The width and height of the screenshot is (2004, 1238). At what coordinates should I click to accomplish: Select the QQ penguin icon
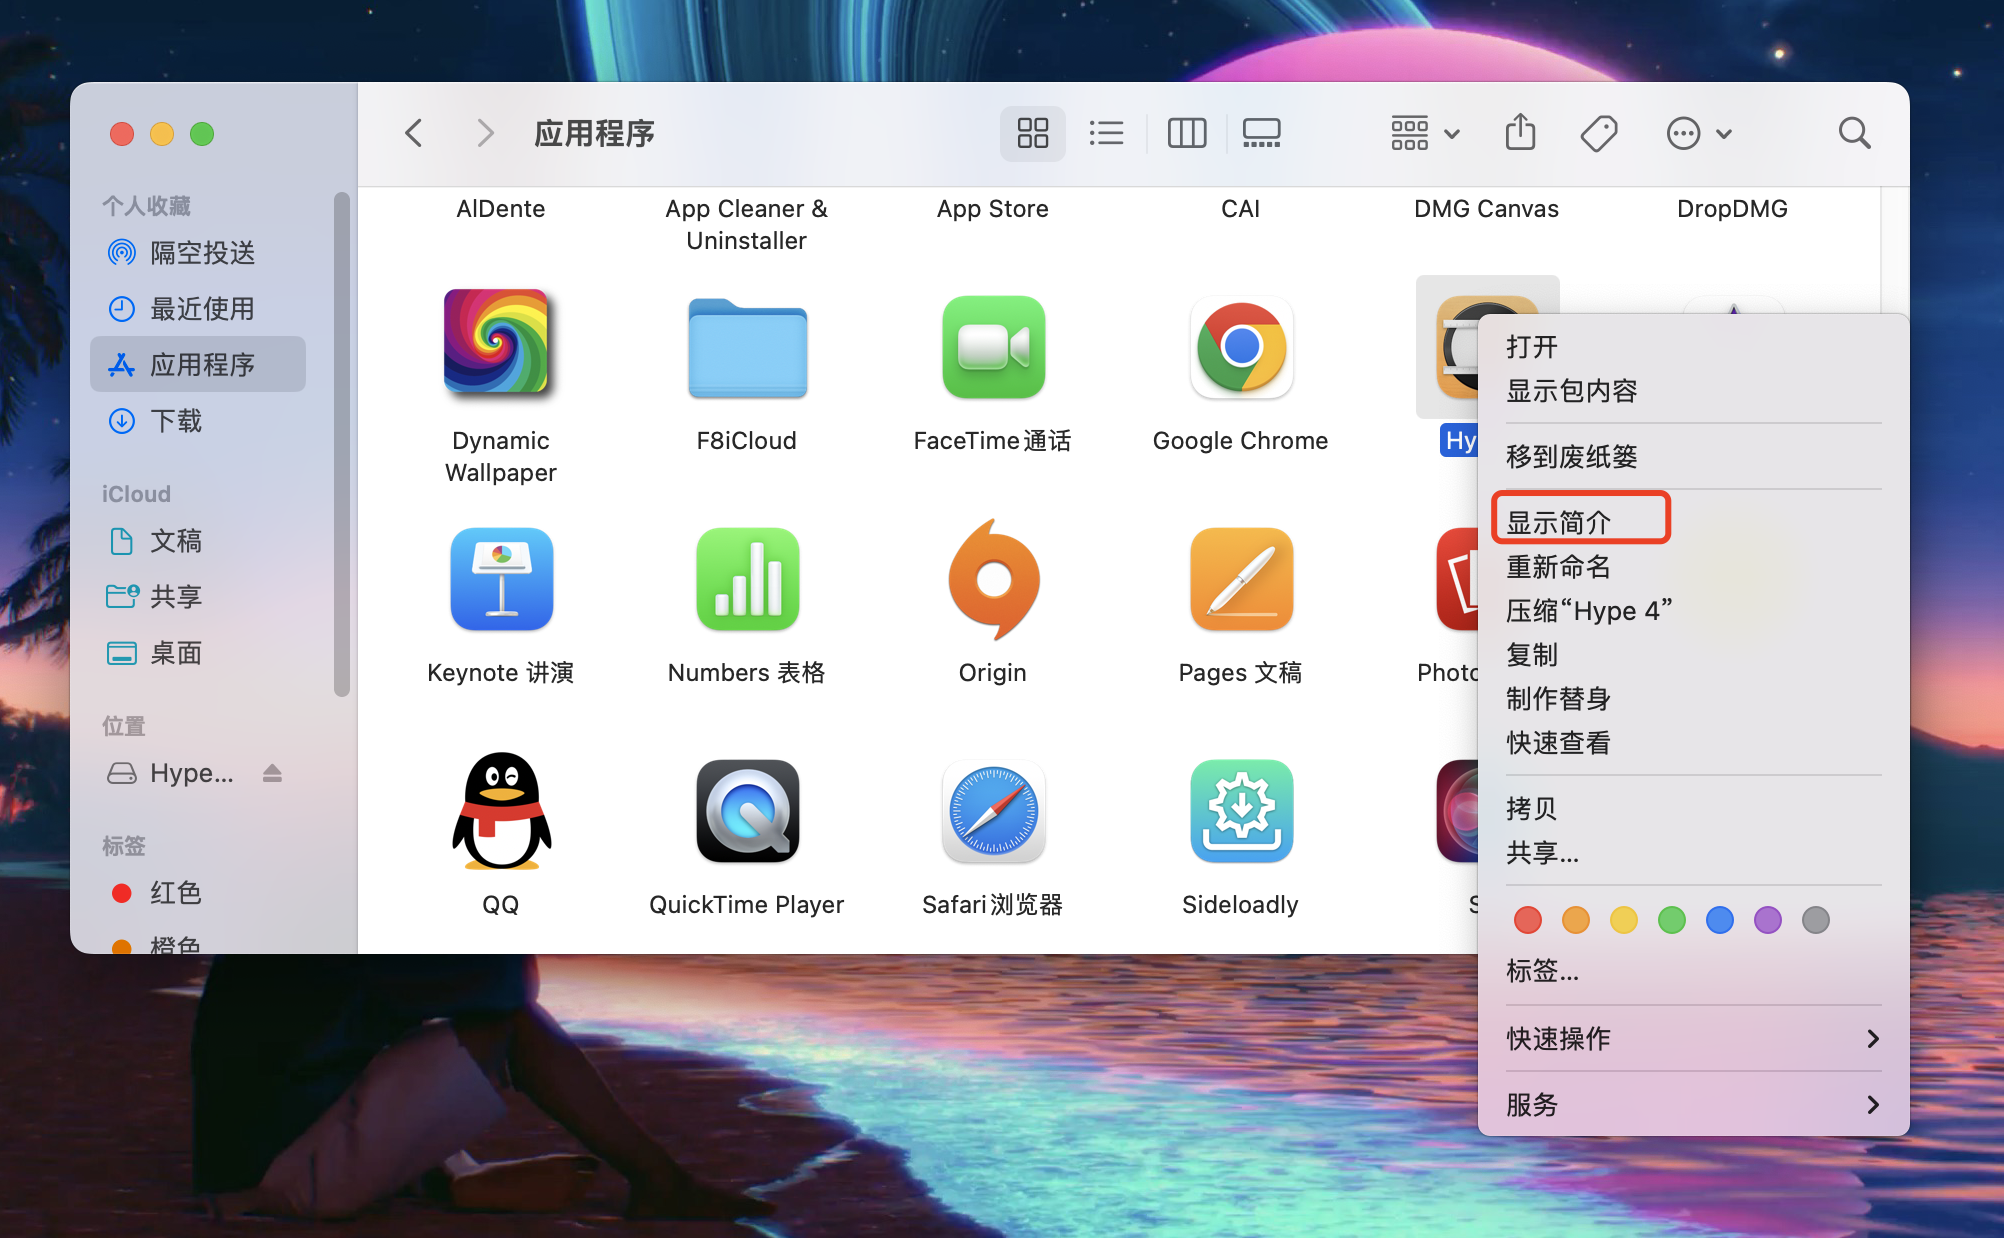(501, 811)
